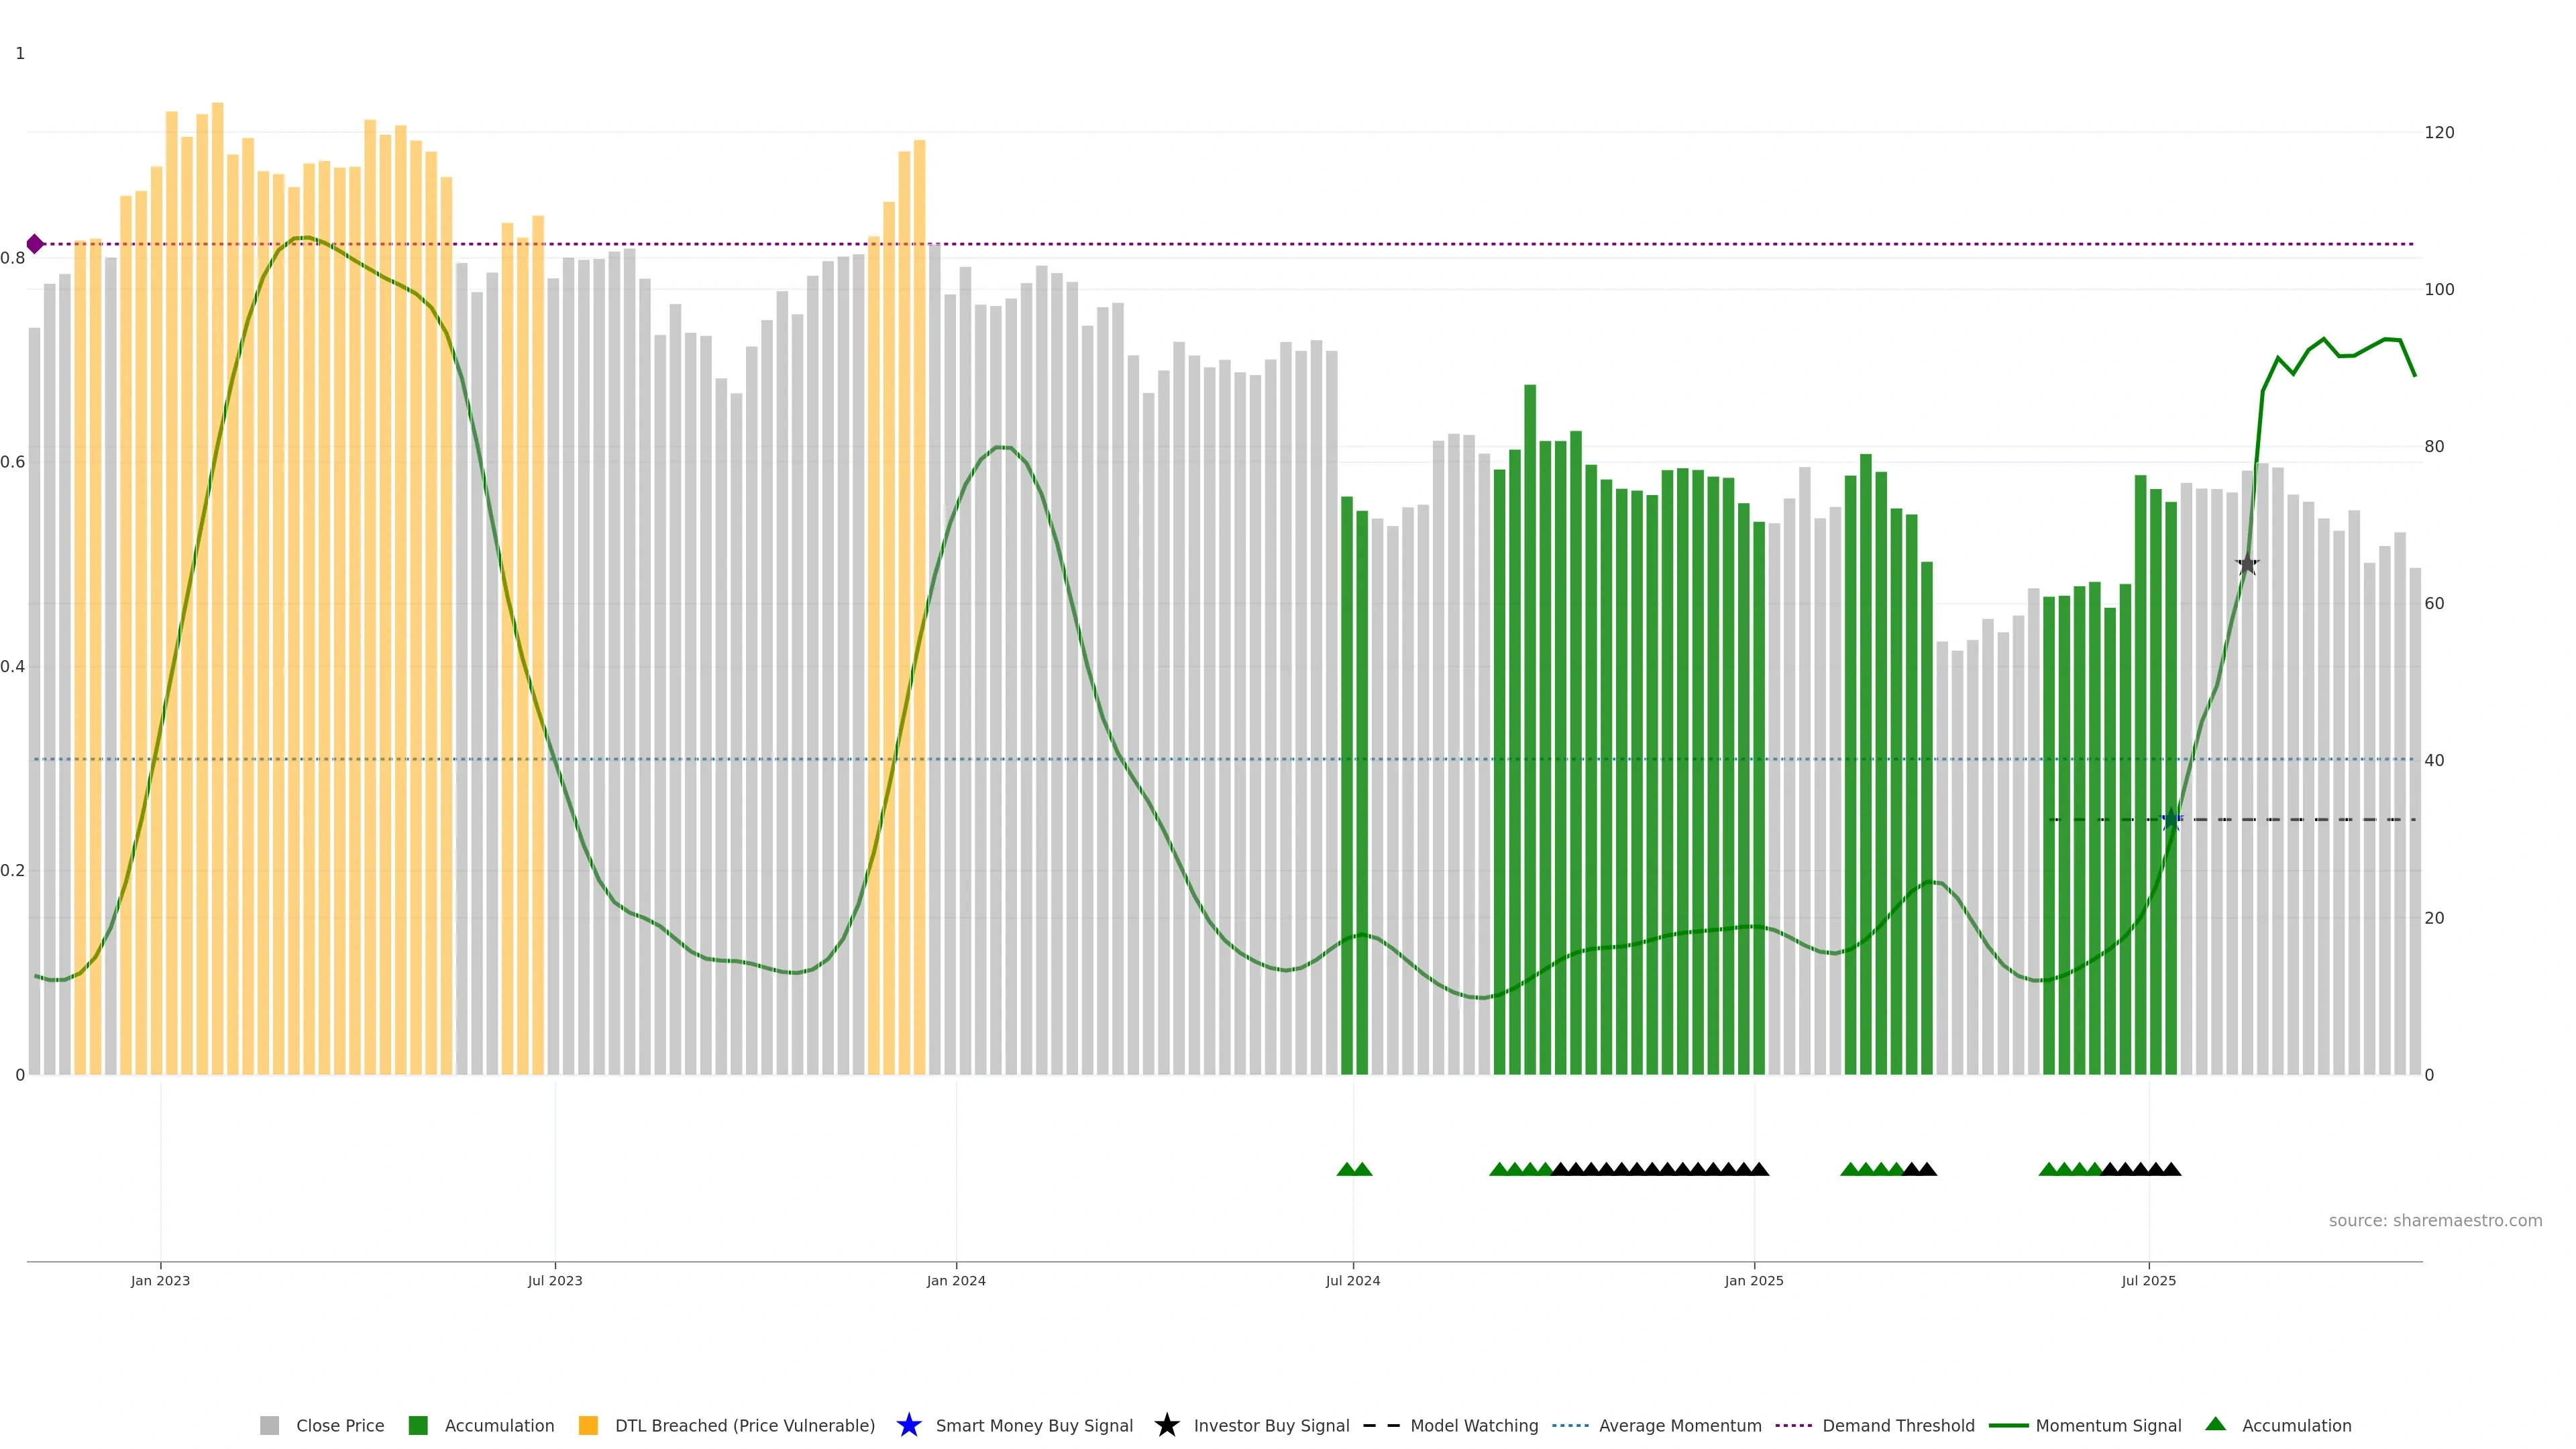Click the green triangle Accumulation legend icon
Viewport: 2576px width, 1449px height.
(x=2215, y=1424)
